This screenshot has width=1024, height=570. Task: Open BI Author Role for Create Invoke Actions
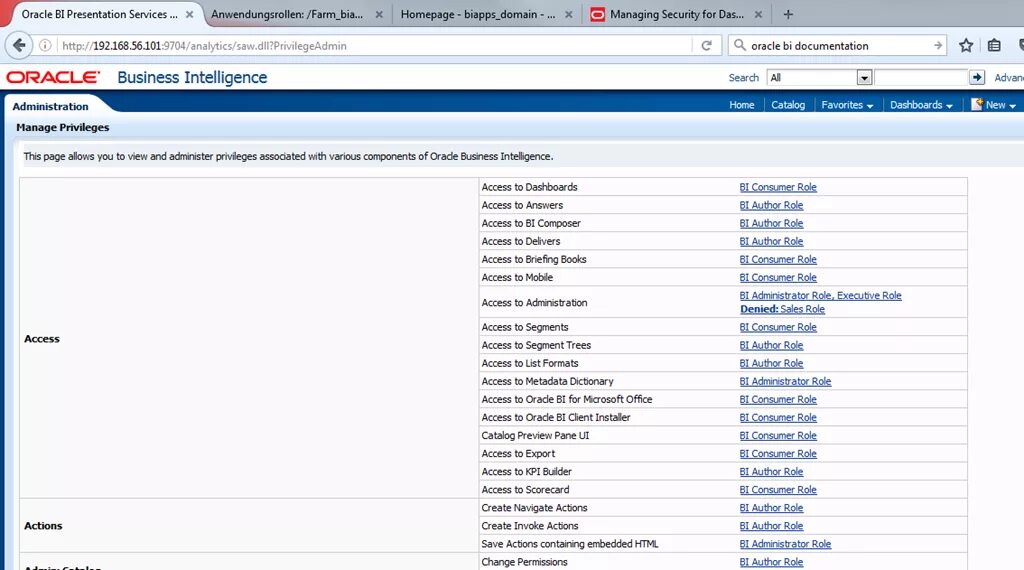[x=771, y=526]
